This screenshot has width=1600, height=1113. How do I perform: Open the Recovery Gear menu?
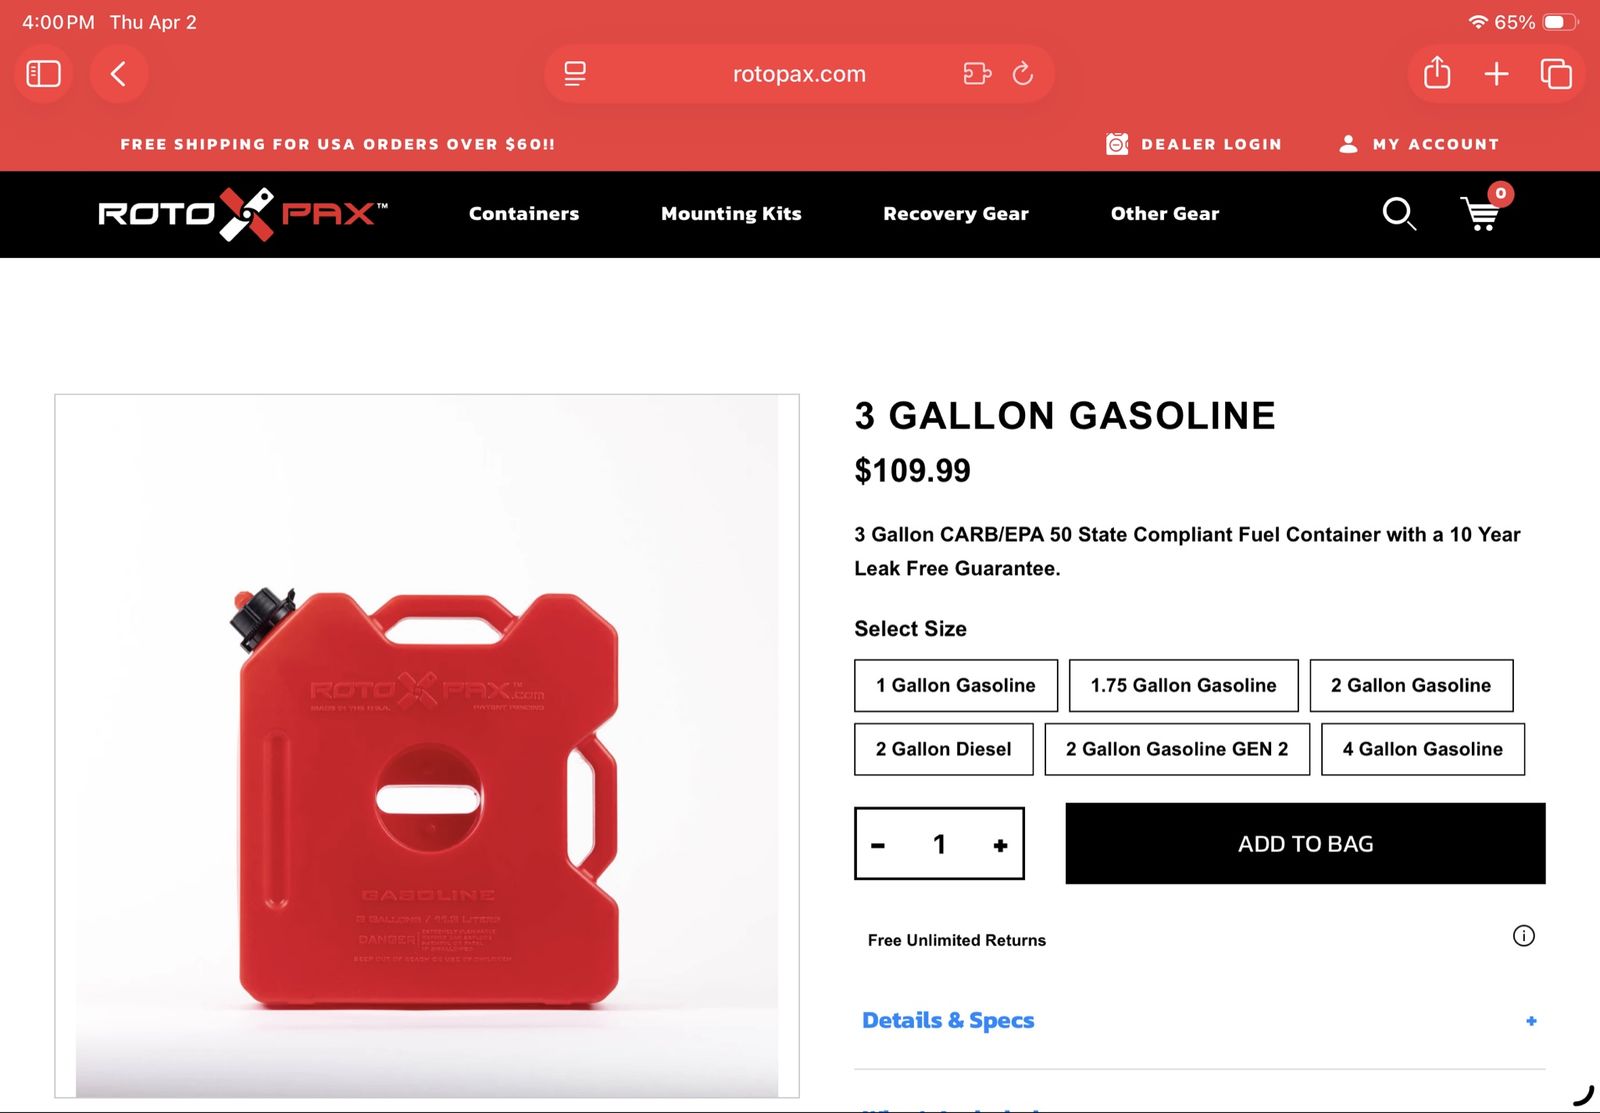click(x=956, y=214)
